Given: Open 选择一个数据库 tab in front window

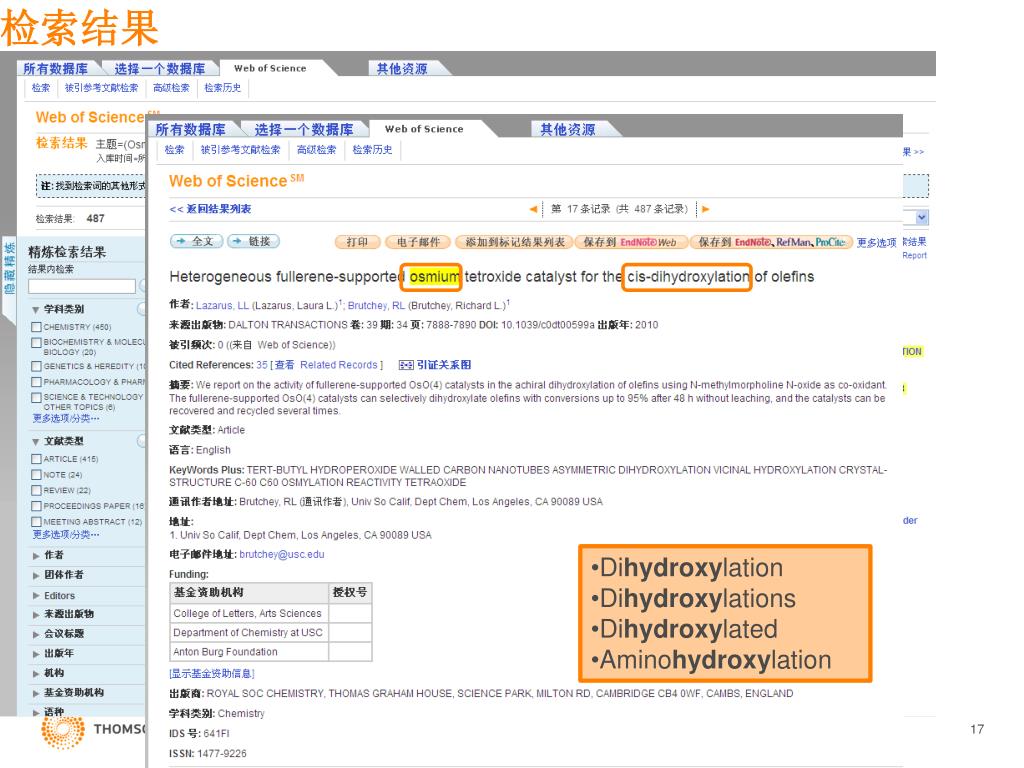Looking at the screenshot, I should click(x=304, y=129).
